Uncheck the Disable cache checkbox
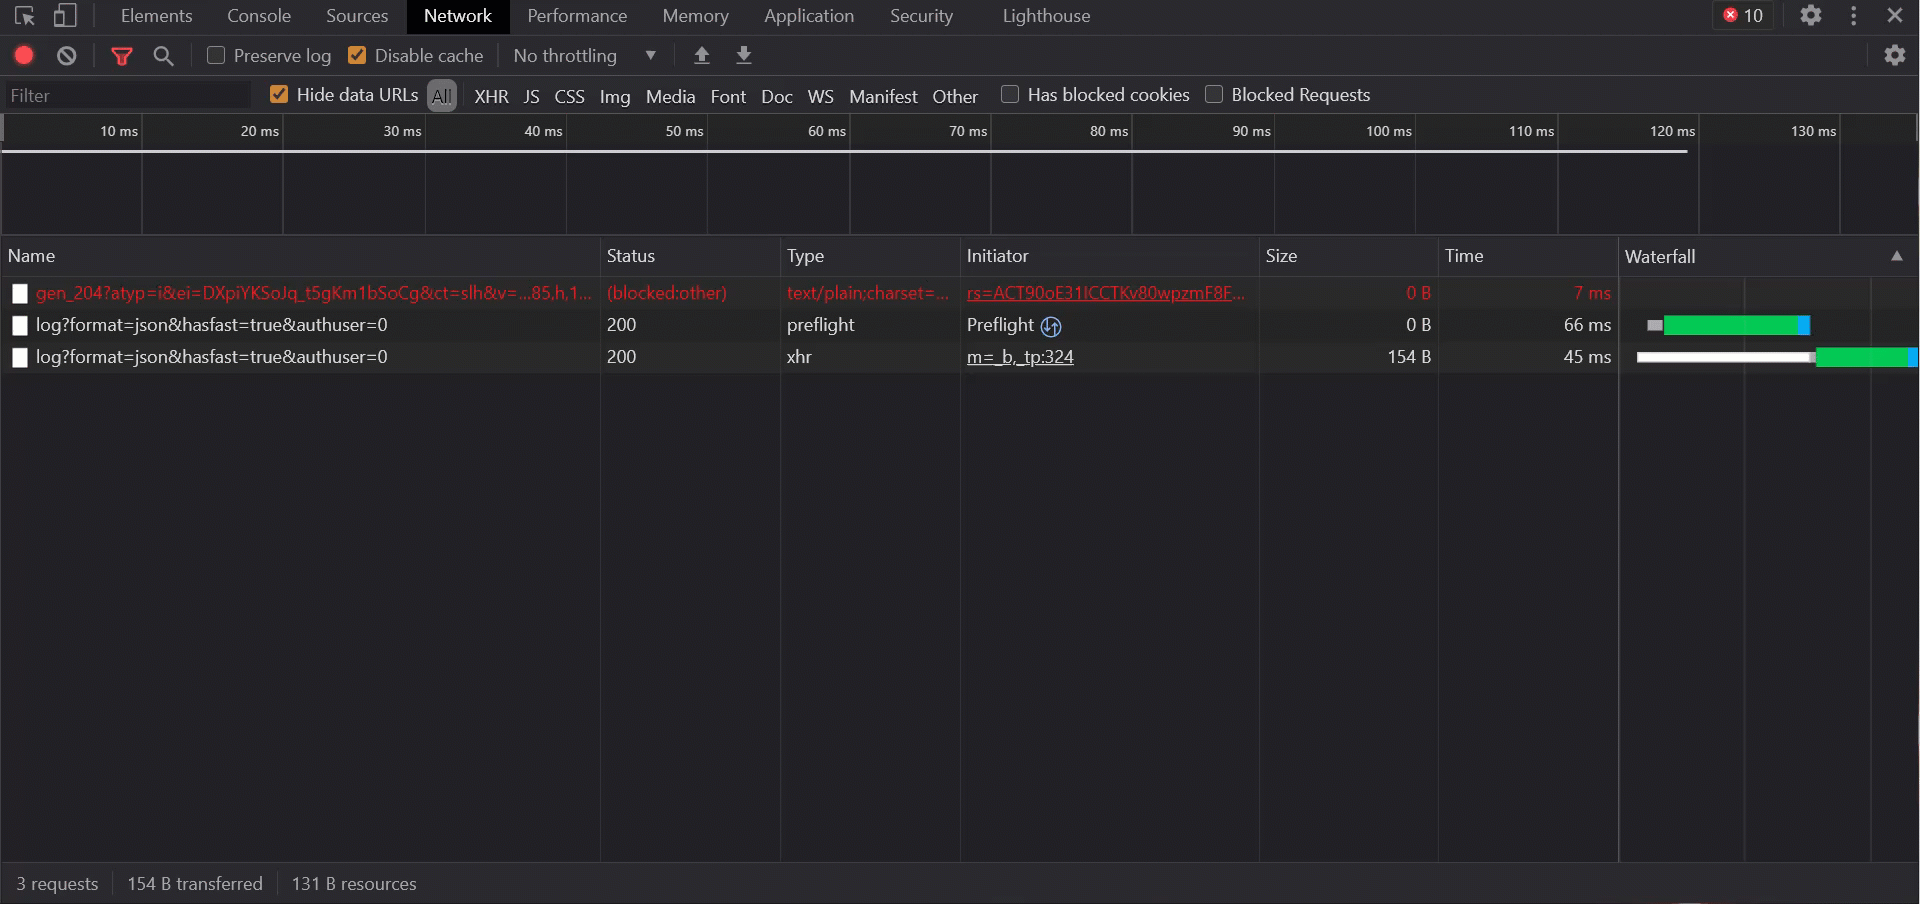Image resolution: width=1920 pixels, height=904 pixels. (357, 56)
